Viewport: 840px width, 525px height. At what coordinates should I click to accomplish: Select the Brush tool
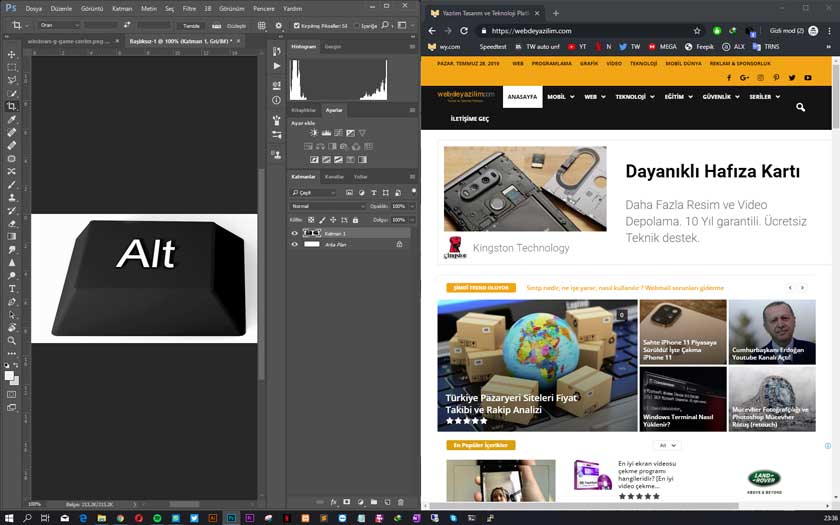click(x=11, y=185)
